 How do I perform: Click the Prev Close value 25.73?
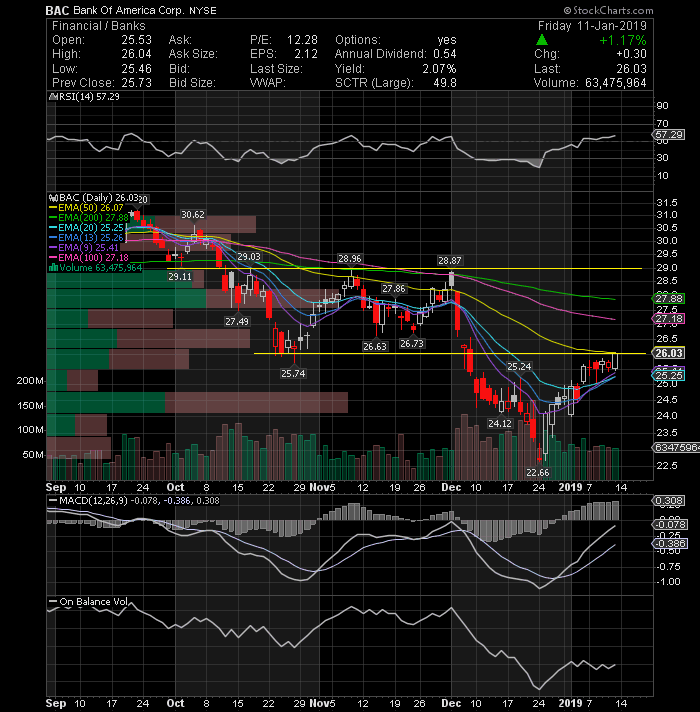(x=136, y=83)
